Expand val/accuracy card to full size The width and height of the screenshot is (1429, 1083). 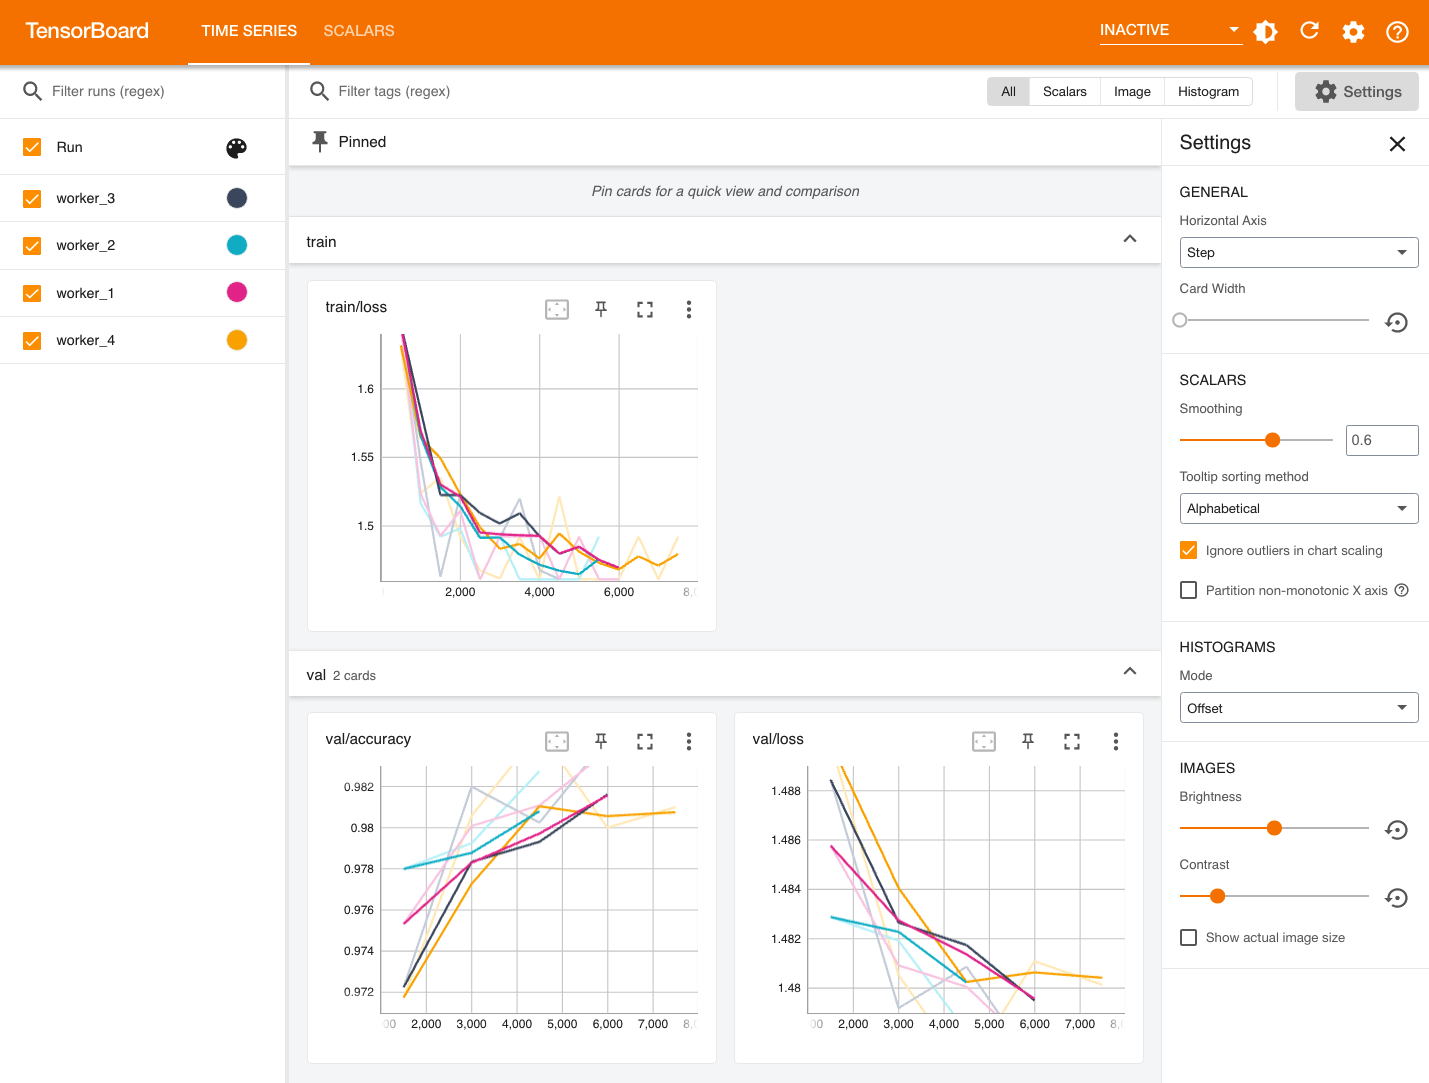tap(645, 741)
